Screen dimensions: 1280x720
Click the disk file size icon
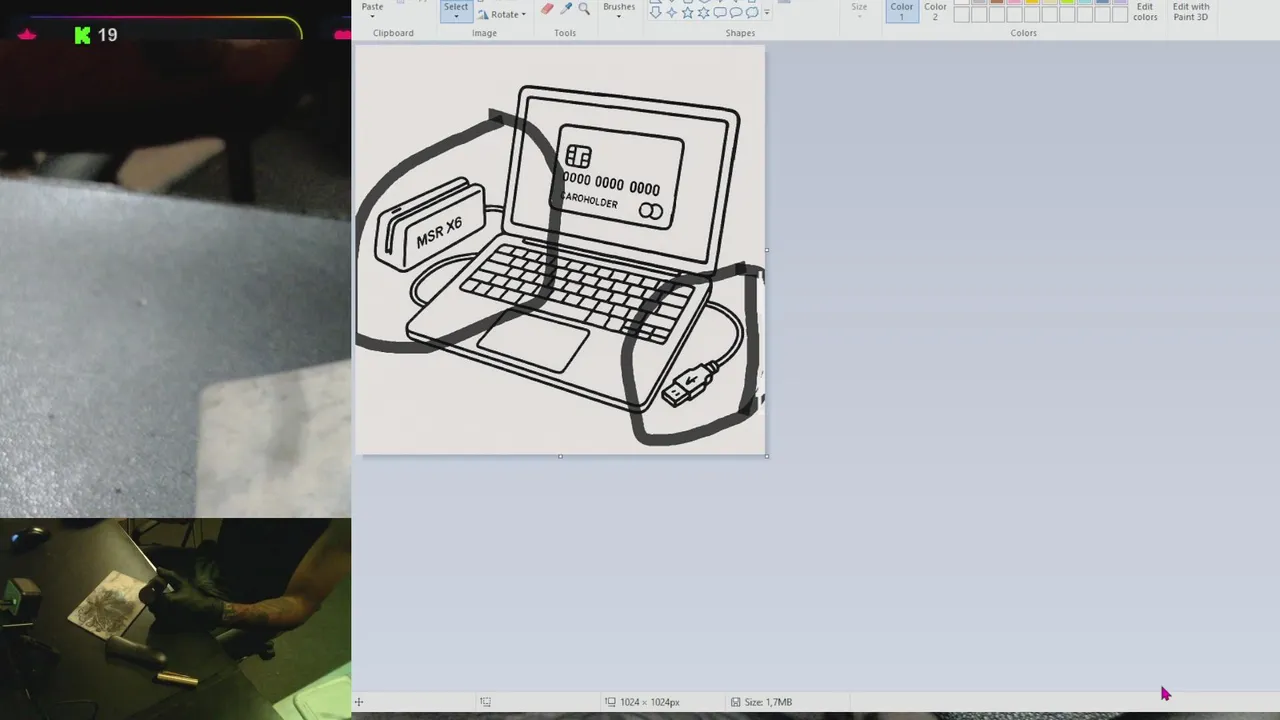point(735,702)
